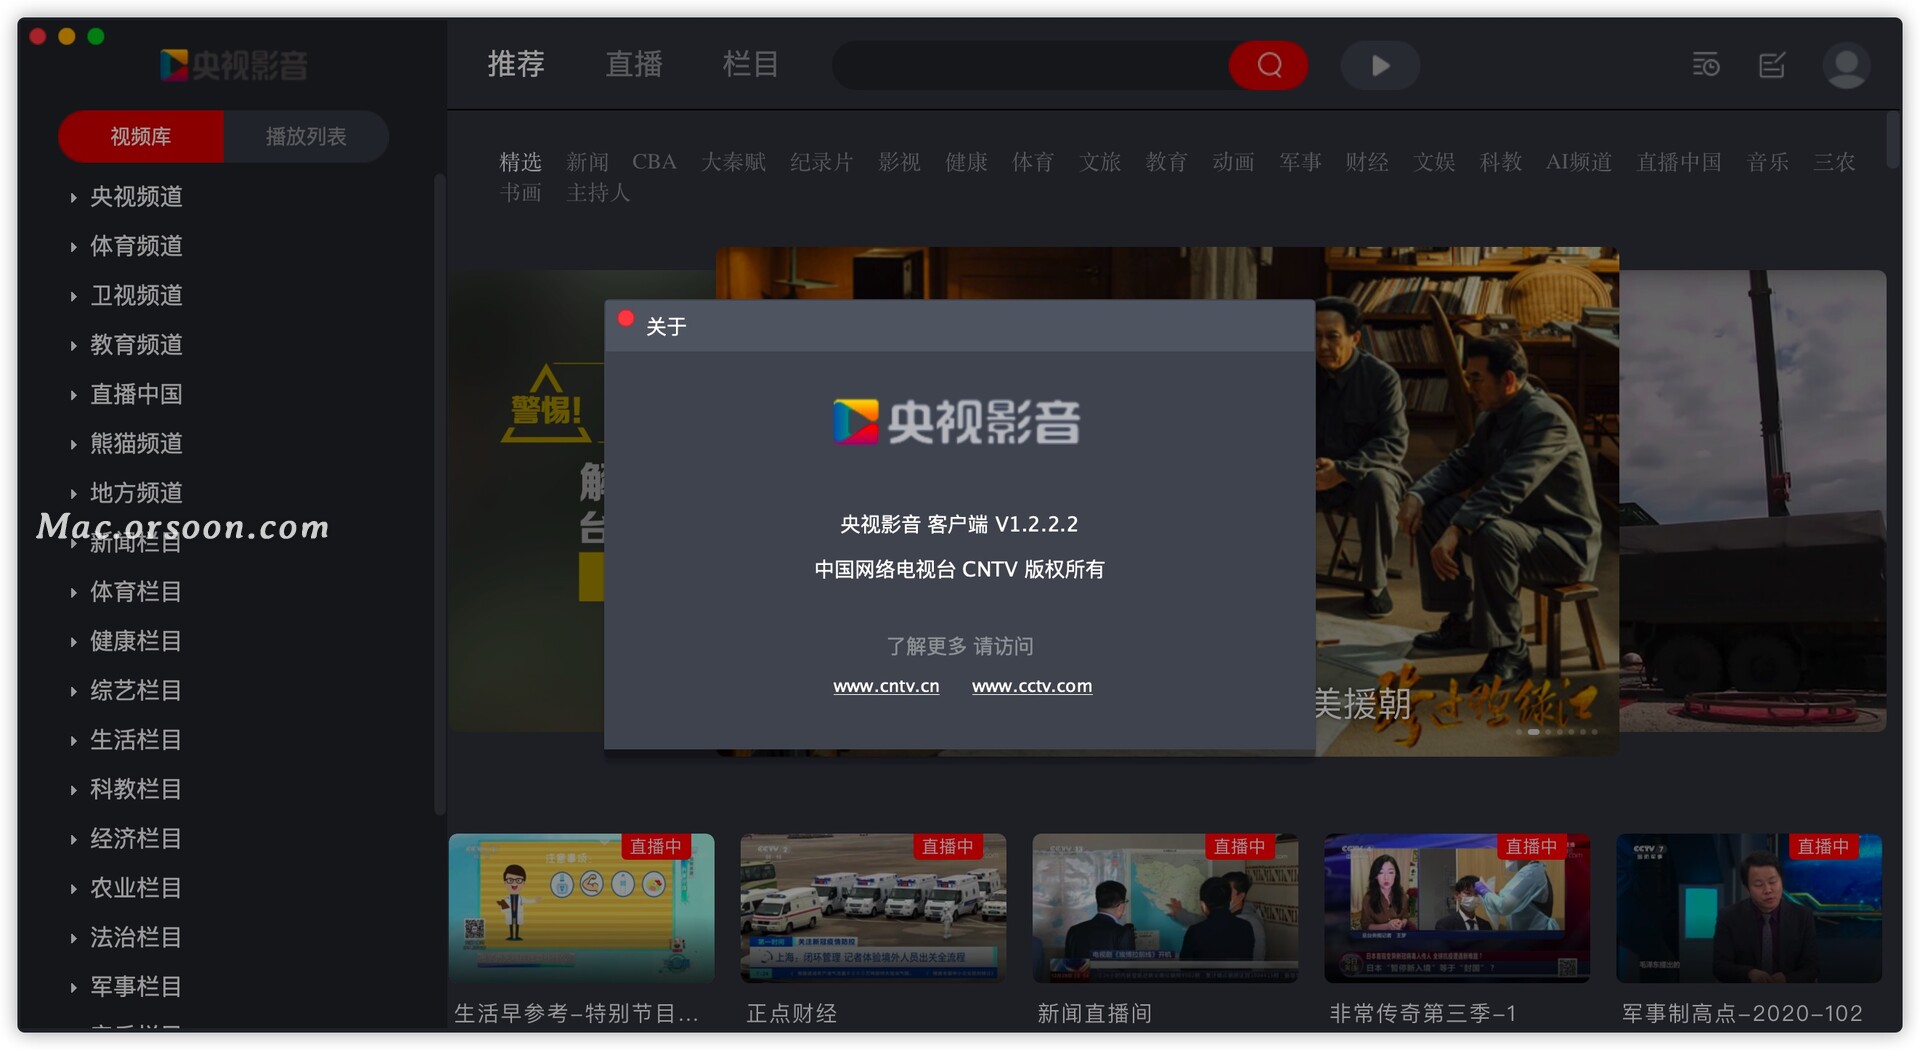1920x1050 pixels.
Task: Open the user account avatar
Action: tap(1846, 65)
